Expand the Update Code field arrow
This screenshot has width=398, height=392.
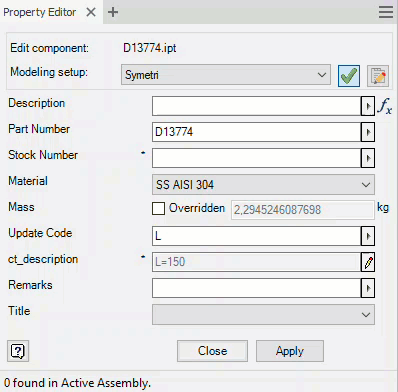(368, 236)
